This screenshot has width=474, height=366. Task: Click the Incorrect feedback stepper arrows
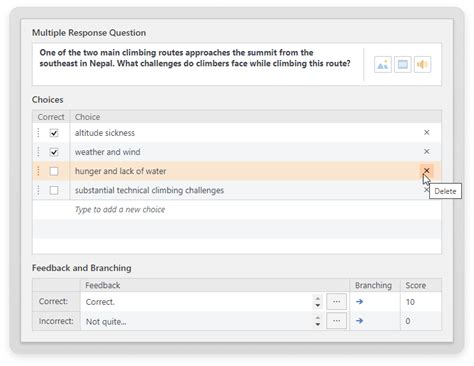[x=318, y=321]
